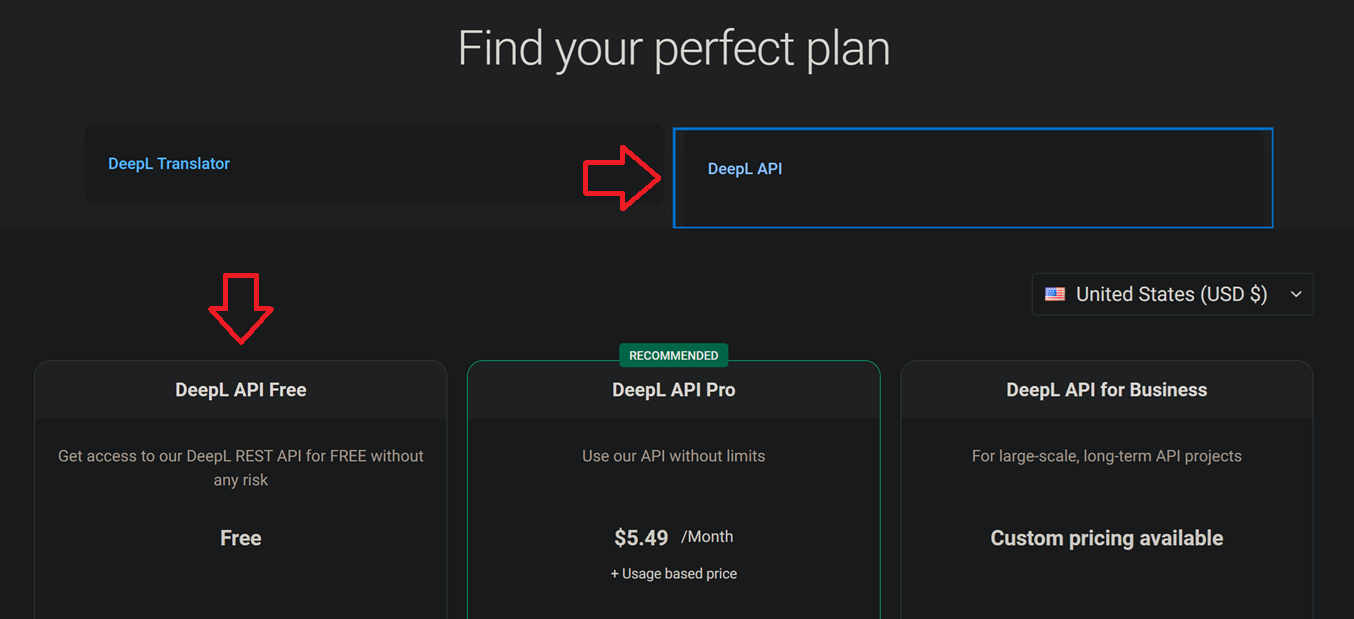The image size is (1354, 619).
Task: Click the "Free" price label
Action: pyautogui.click(x=241, y=538)
